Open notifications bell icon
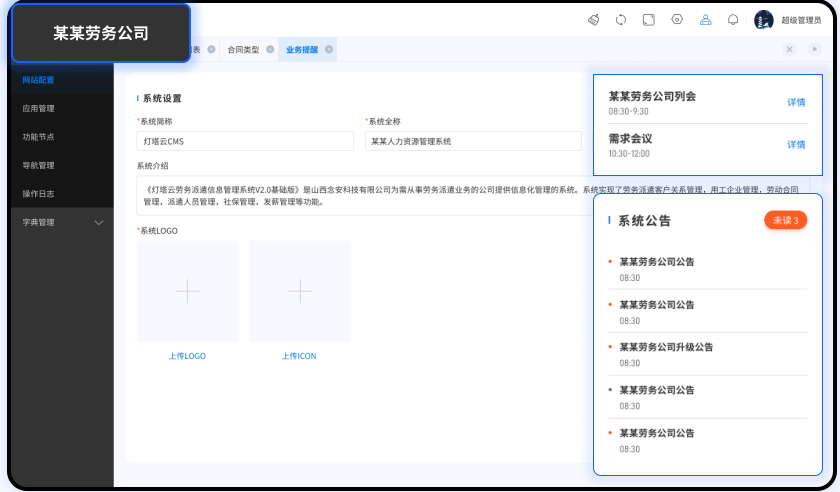The image size is (840, 492). 733,19
